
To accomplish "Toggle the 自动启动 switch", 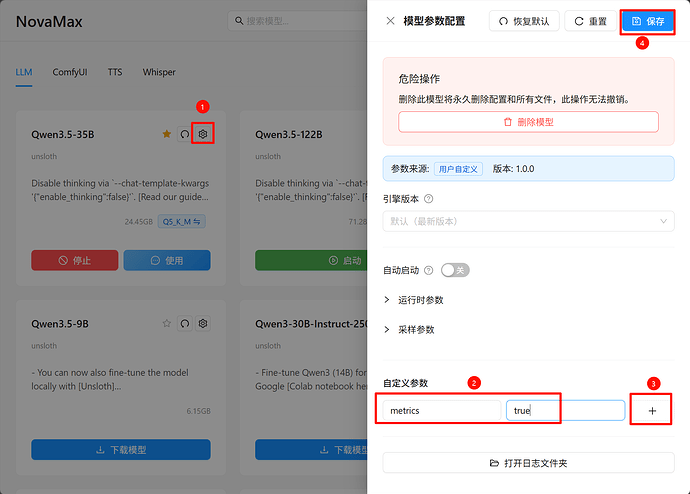I will (x=455, y=270).
